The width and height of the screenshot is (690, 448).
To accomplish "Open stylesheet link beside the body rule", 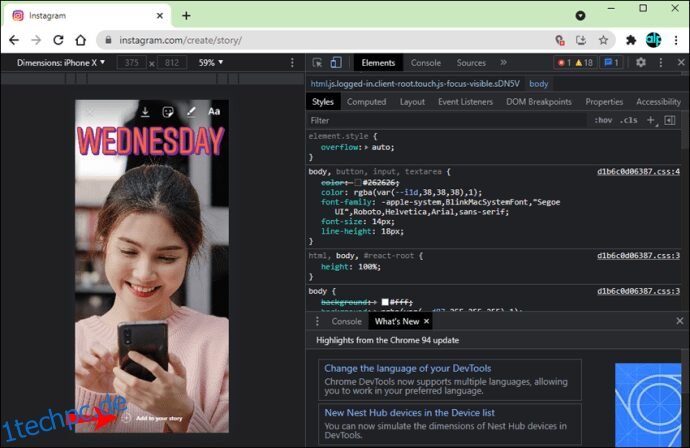I will pyautogui.click(x=638, y=291).
